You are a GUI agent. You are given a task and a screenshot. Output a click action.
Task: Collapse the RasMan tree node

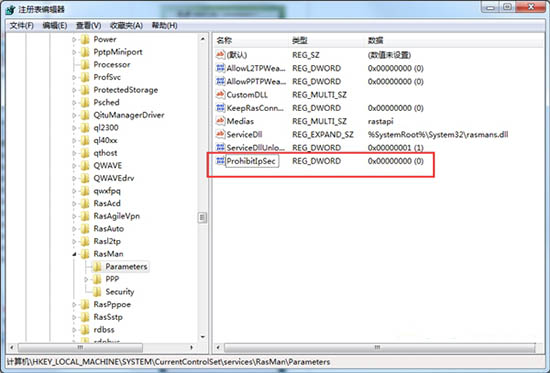(74, 254)
